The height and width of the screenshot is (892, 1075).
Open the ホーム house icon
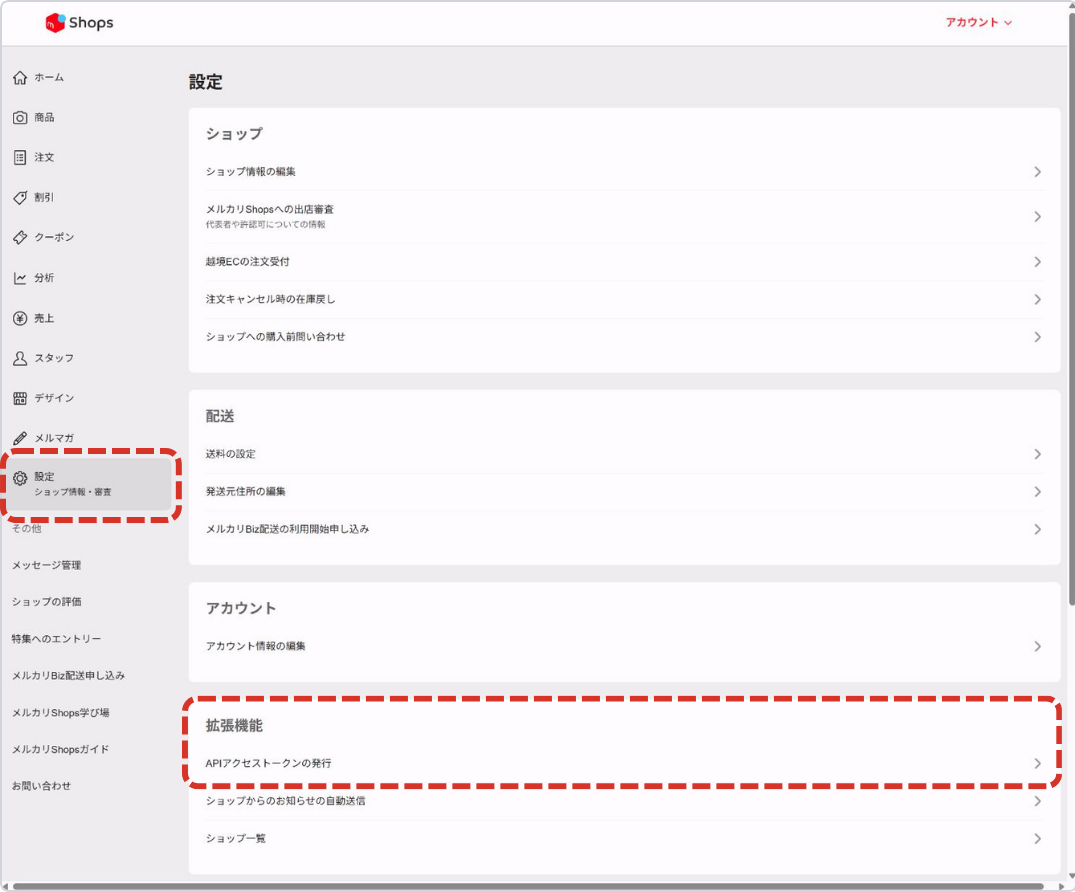click(x=20, y=77)
